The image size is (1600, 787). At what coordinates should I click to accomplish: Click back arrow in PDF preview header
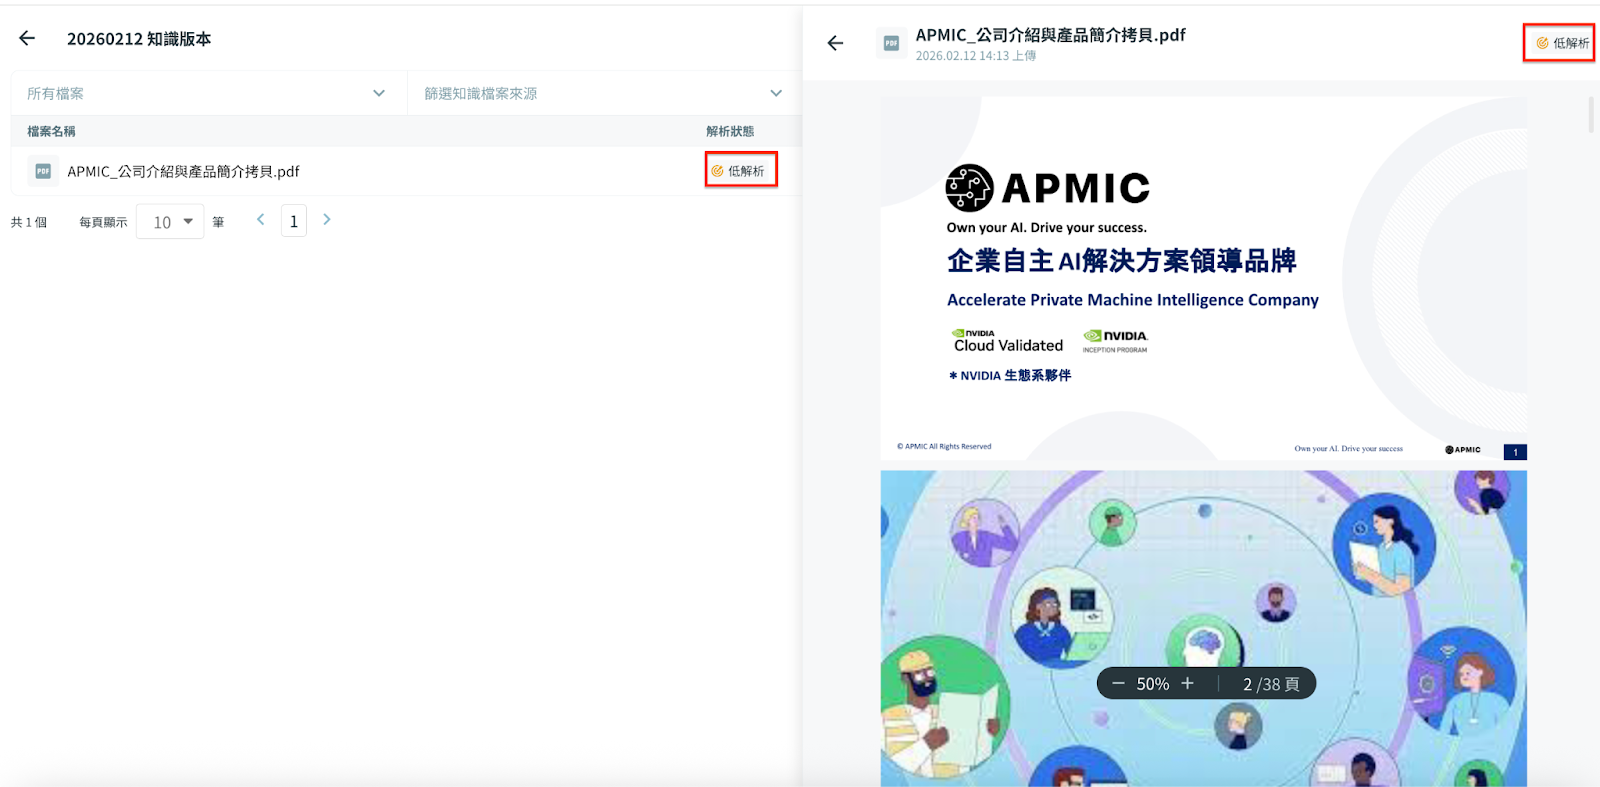point(835,43)
